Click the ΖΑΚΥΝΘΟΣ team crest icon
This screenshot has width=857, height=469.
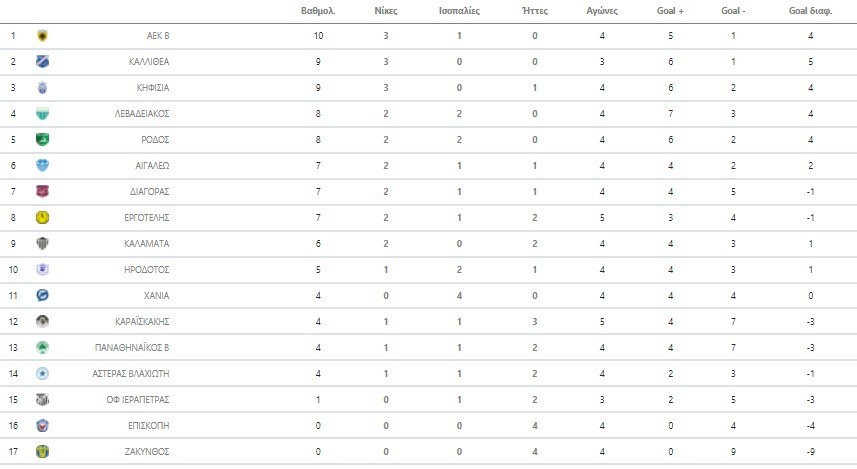42,451
